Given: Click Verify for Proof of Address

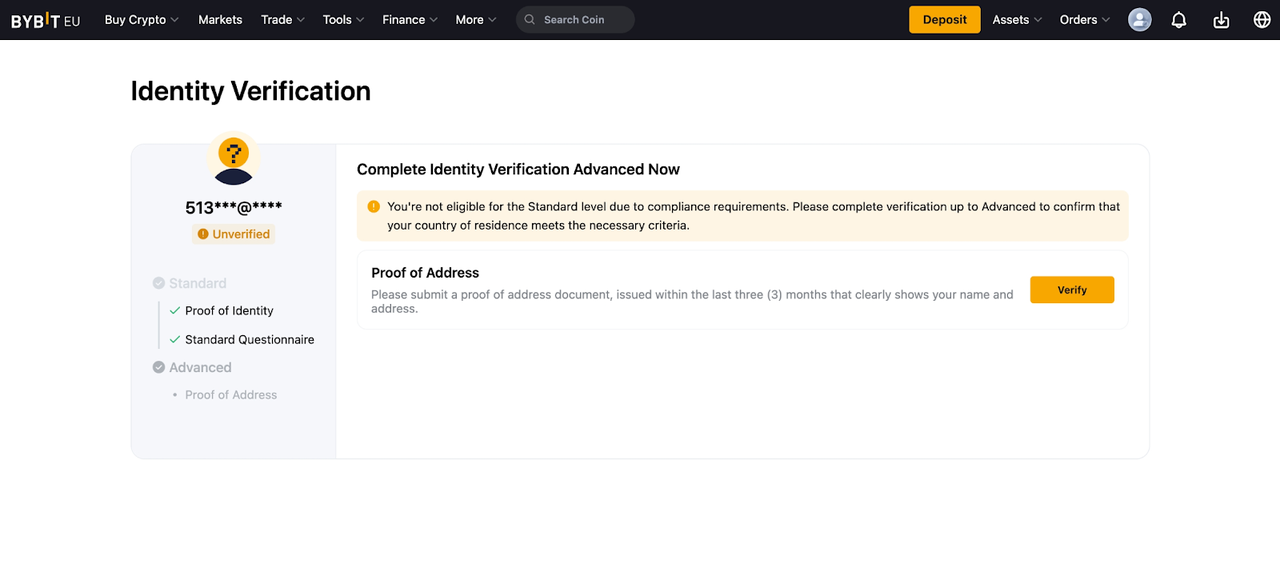Looking at the screenshot, I should click(1071, 290).
